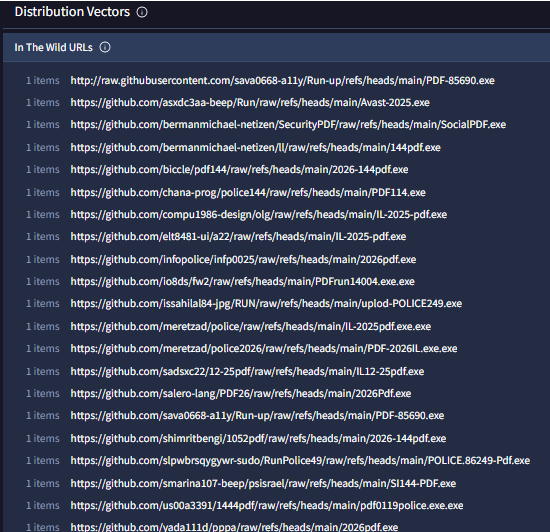This screenshot has height=532, width=550.
Task: Open the asxdc3aa-beep Avast-2025.exe URL
Action: pos(250,103)
